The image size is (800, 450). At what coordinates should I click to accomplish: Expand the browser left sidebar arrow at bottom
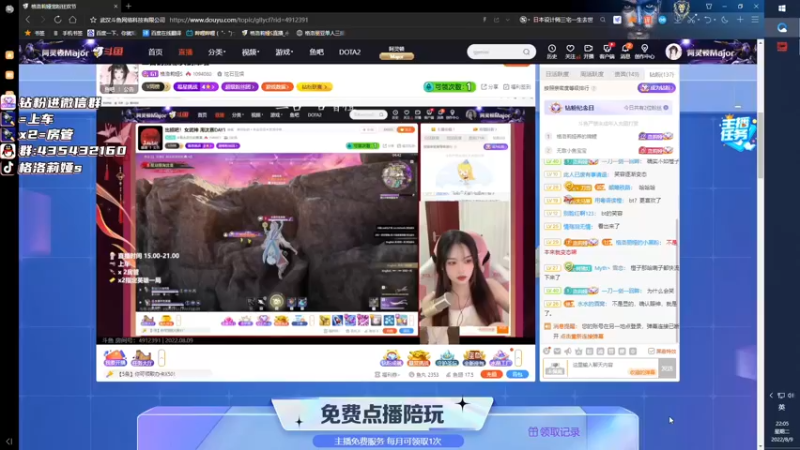tap(9, 441)
